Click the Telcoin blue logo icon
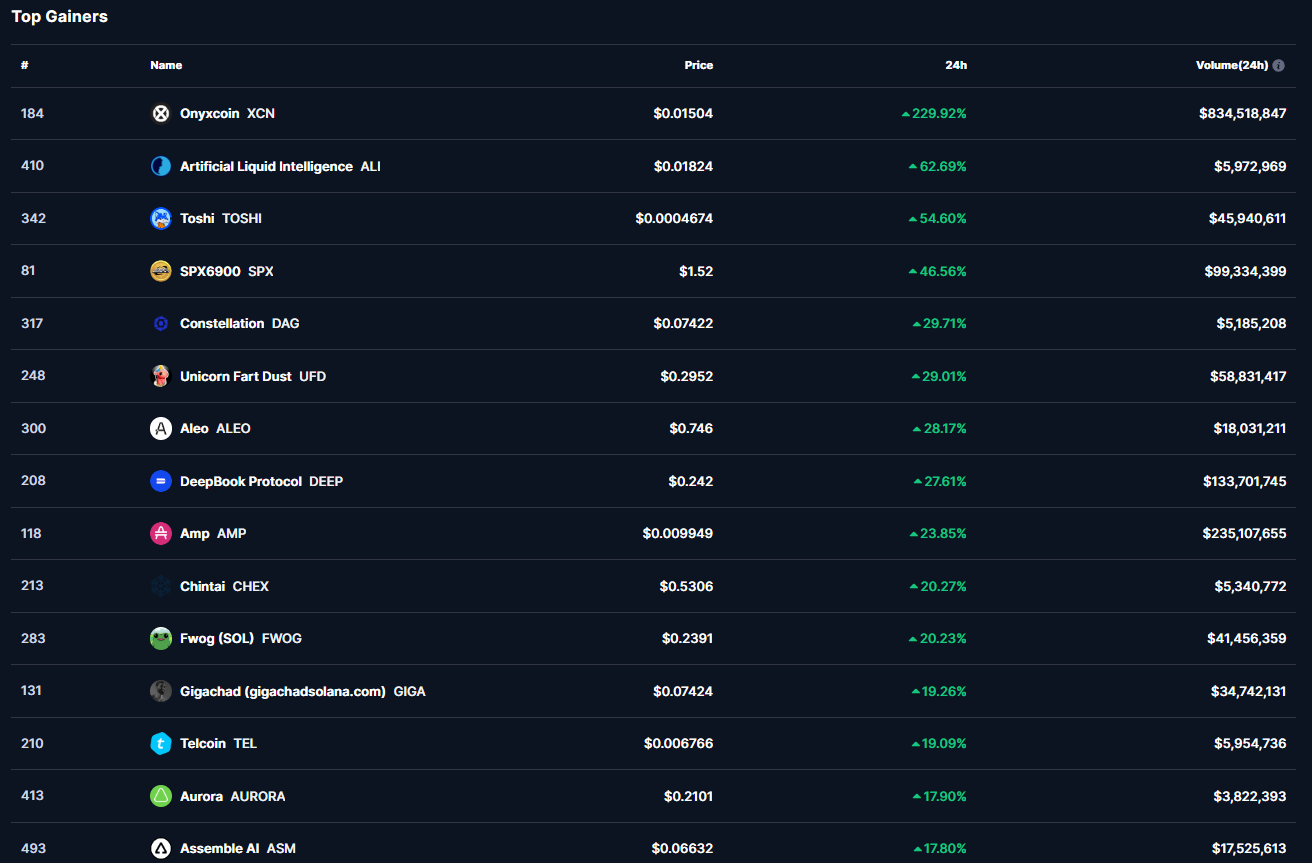Viewport: 1312px width, 863px height. pyautogui.click(x=160, y=743)
